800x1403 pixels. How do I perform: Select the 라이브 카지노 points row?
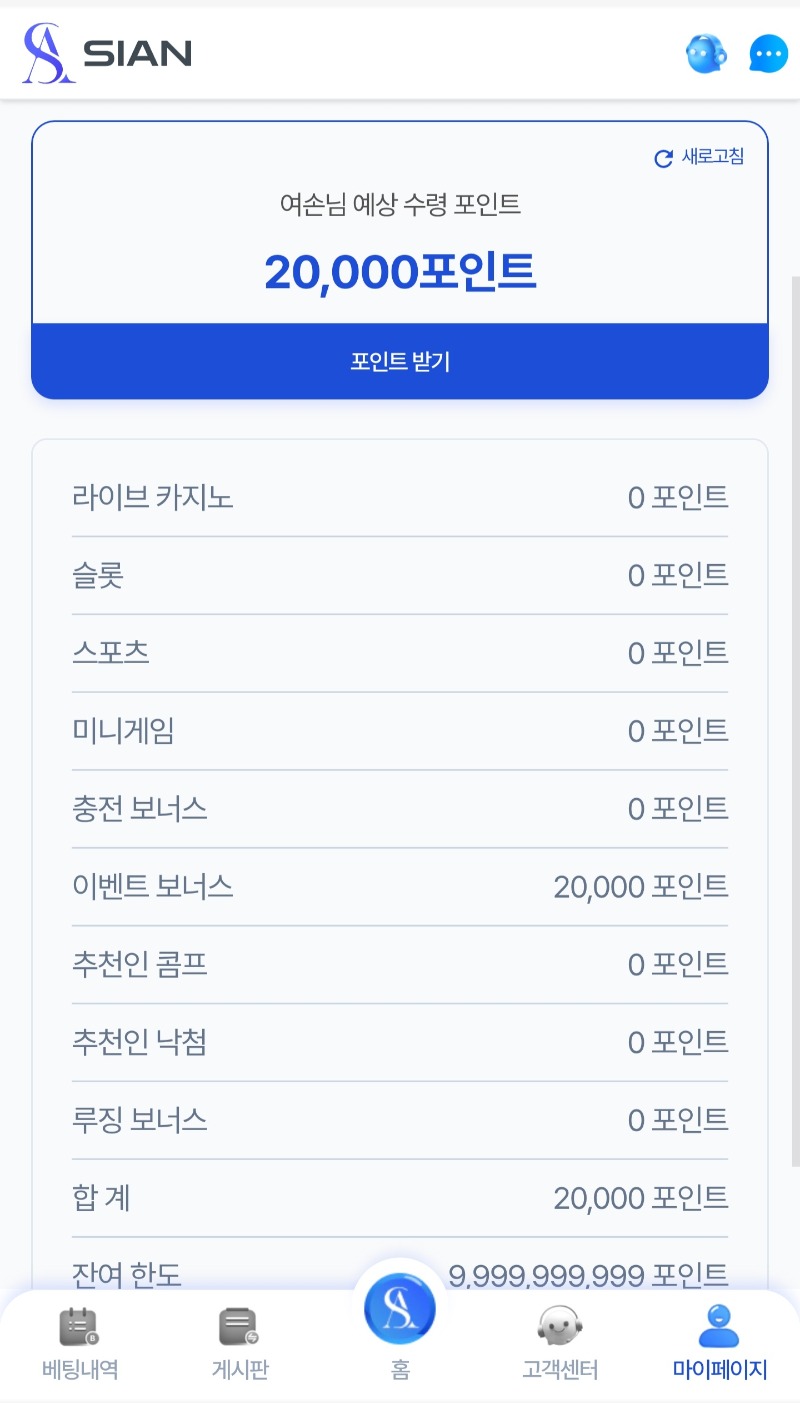tap(400, 497)
